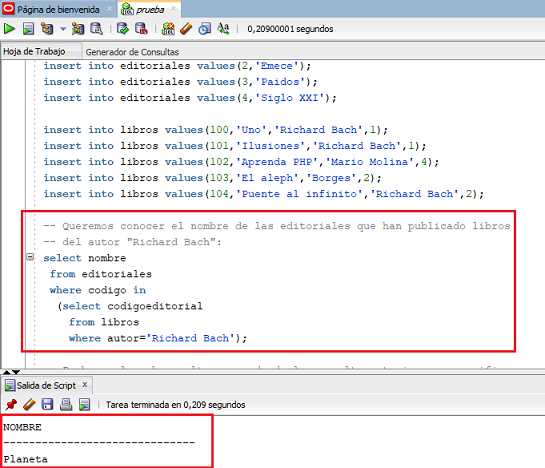The height and width of the screenshot is (468, 545).
Task: Select the prueba worksheet tab
Action: 150,9
